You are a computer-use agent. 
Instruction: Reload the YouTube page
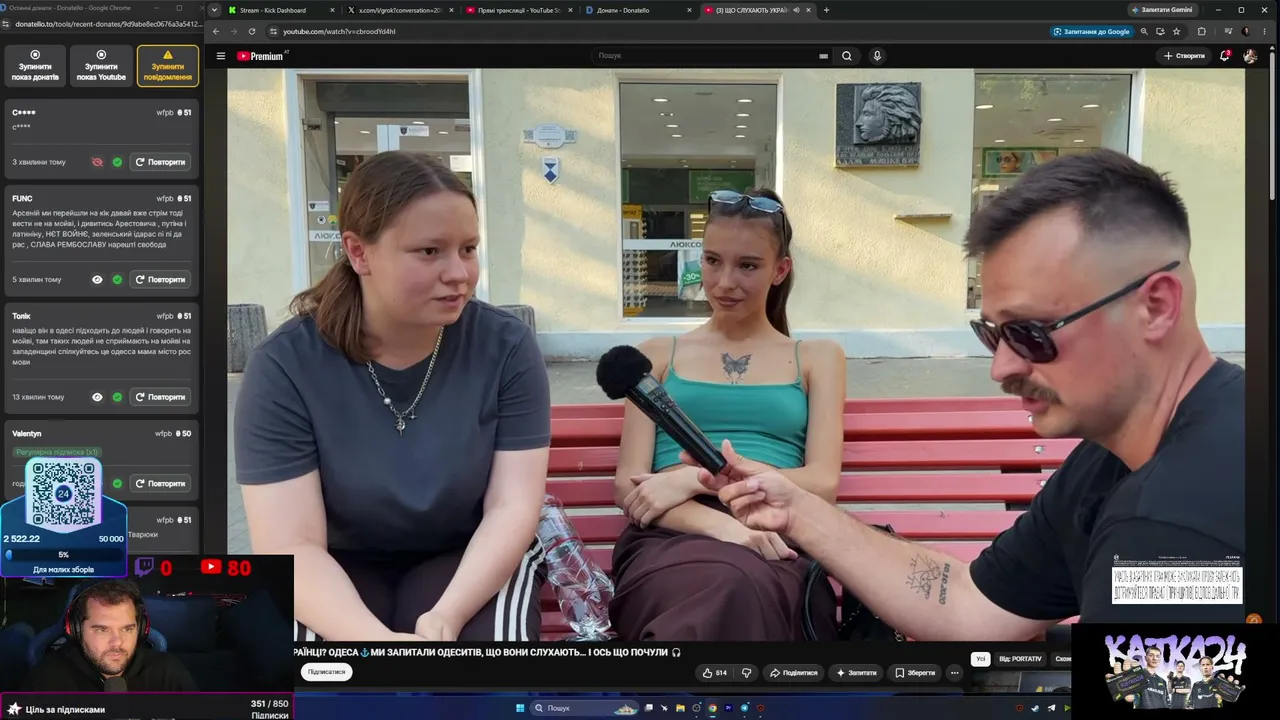(x=252, y=31)
